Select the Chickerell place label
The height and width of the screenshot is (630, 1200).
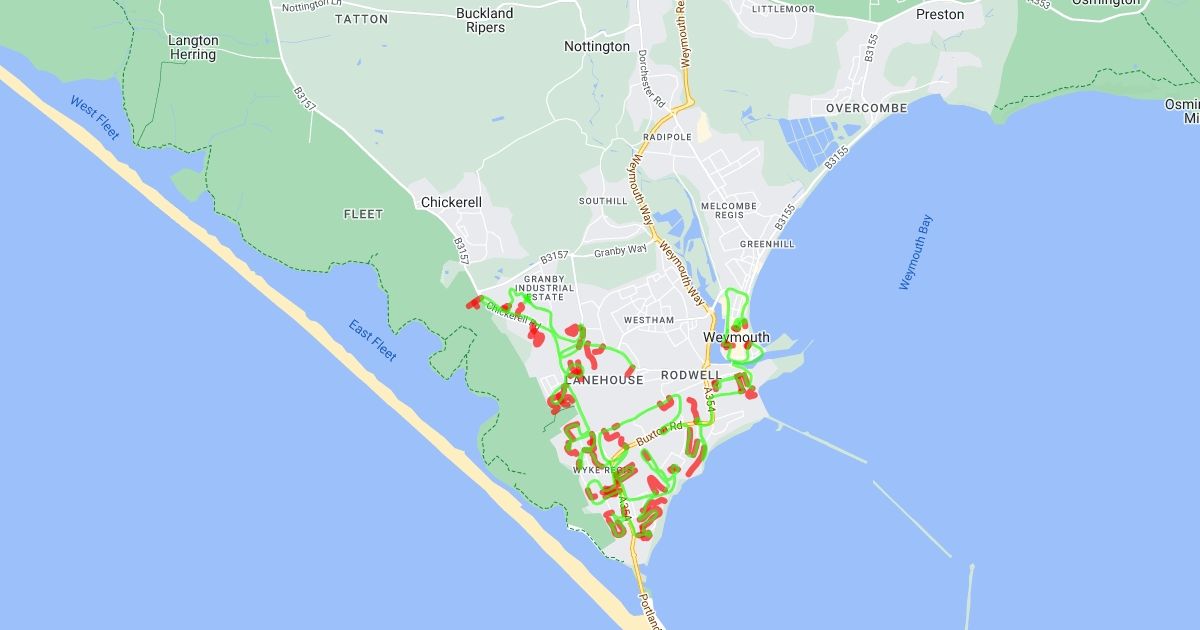point(451,202)
